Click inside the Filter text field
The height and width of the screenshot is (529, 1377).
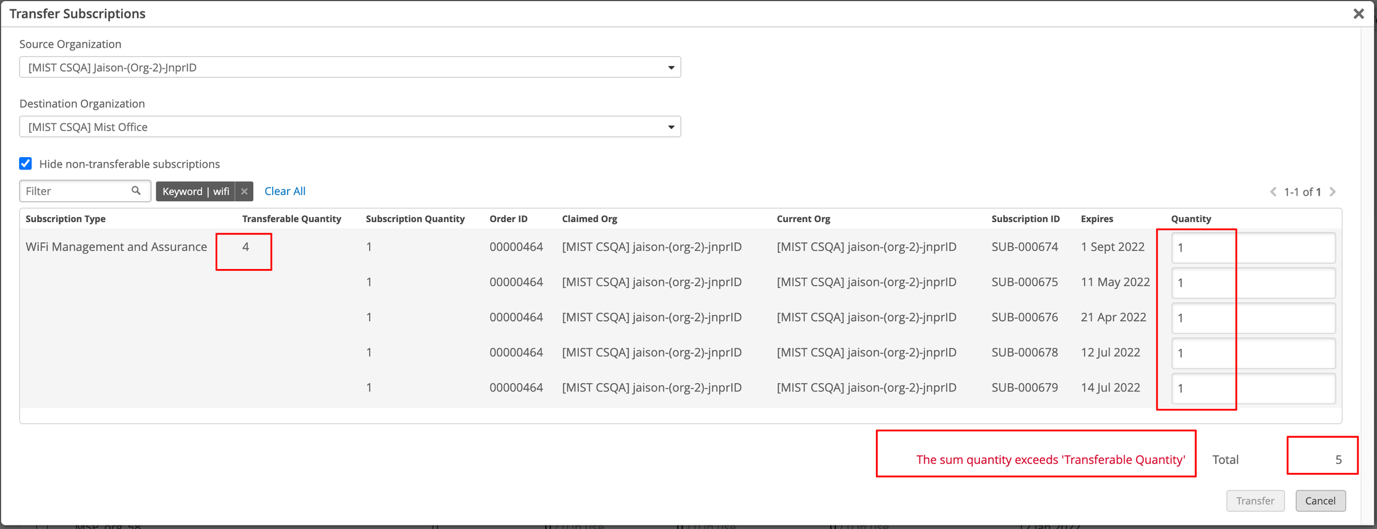[x=75, y=191]
